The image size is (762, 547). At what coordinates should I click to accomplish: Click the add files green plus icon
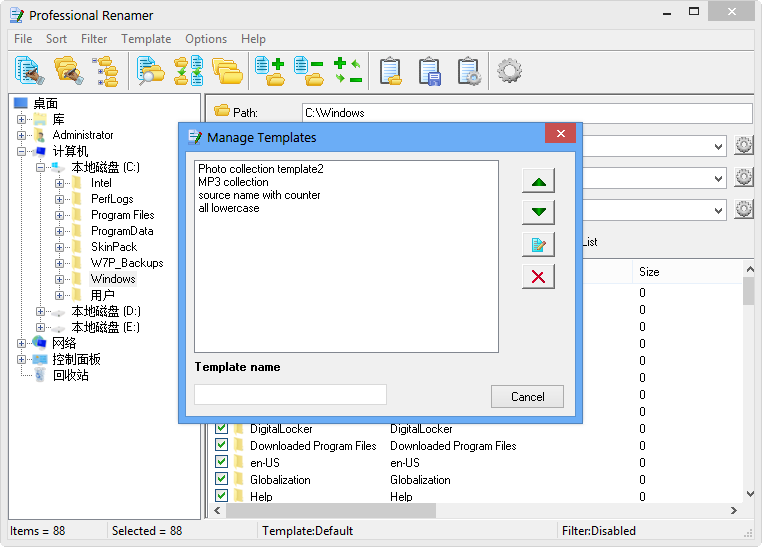(x=269, y=71)
